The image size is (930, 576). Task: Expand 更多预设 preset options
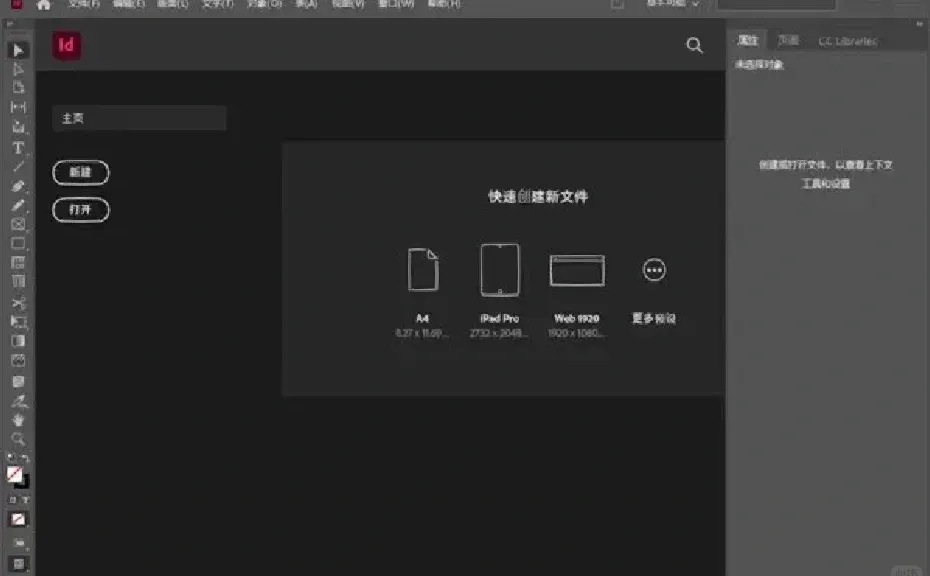point(653,269)
